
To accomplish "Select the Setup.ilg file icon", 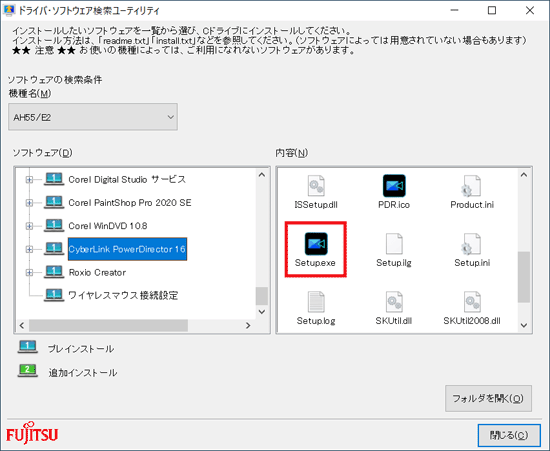I will 394,244.
